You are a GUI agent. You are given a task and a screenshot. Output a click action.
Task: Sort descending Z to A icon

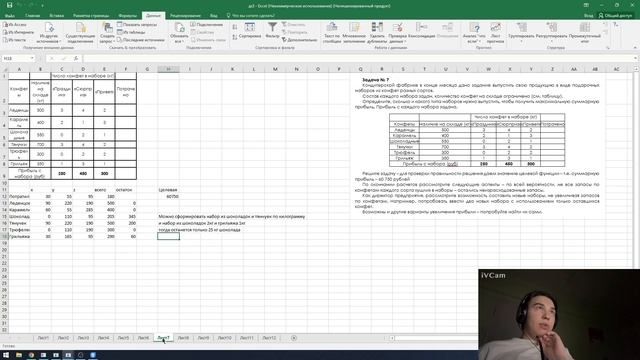(x=235, y=37)
